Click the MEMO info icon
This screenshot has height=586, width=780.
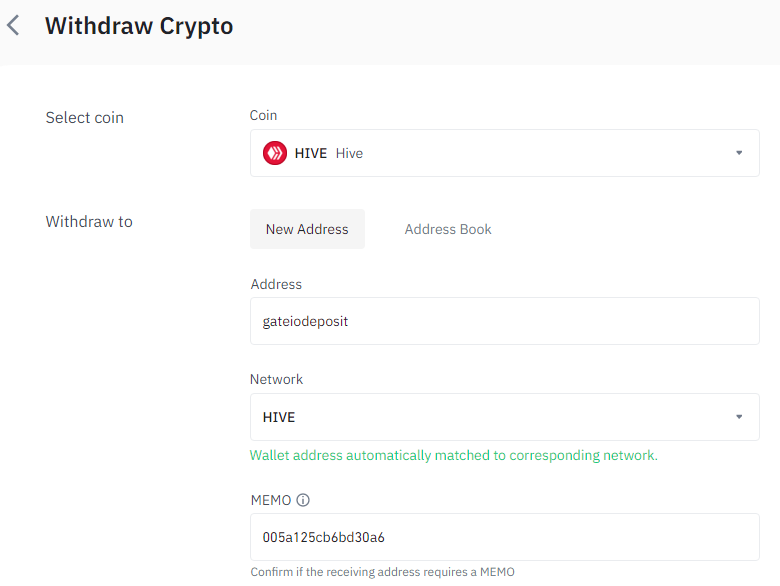(303, 500)
